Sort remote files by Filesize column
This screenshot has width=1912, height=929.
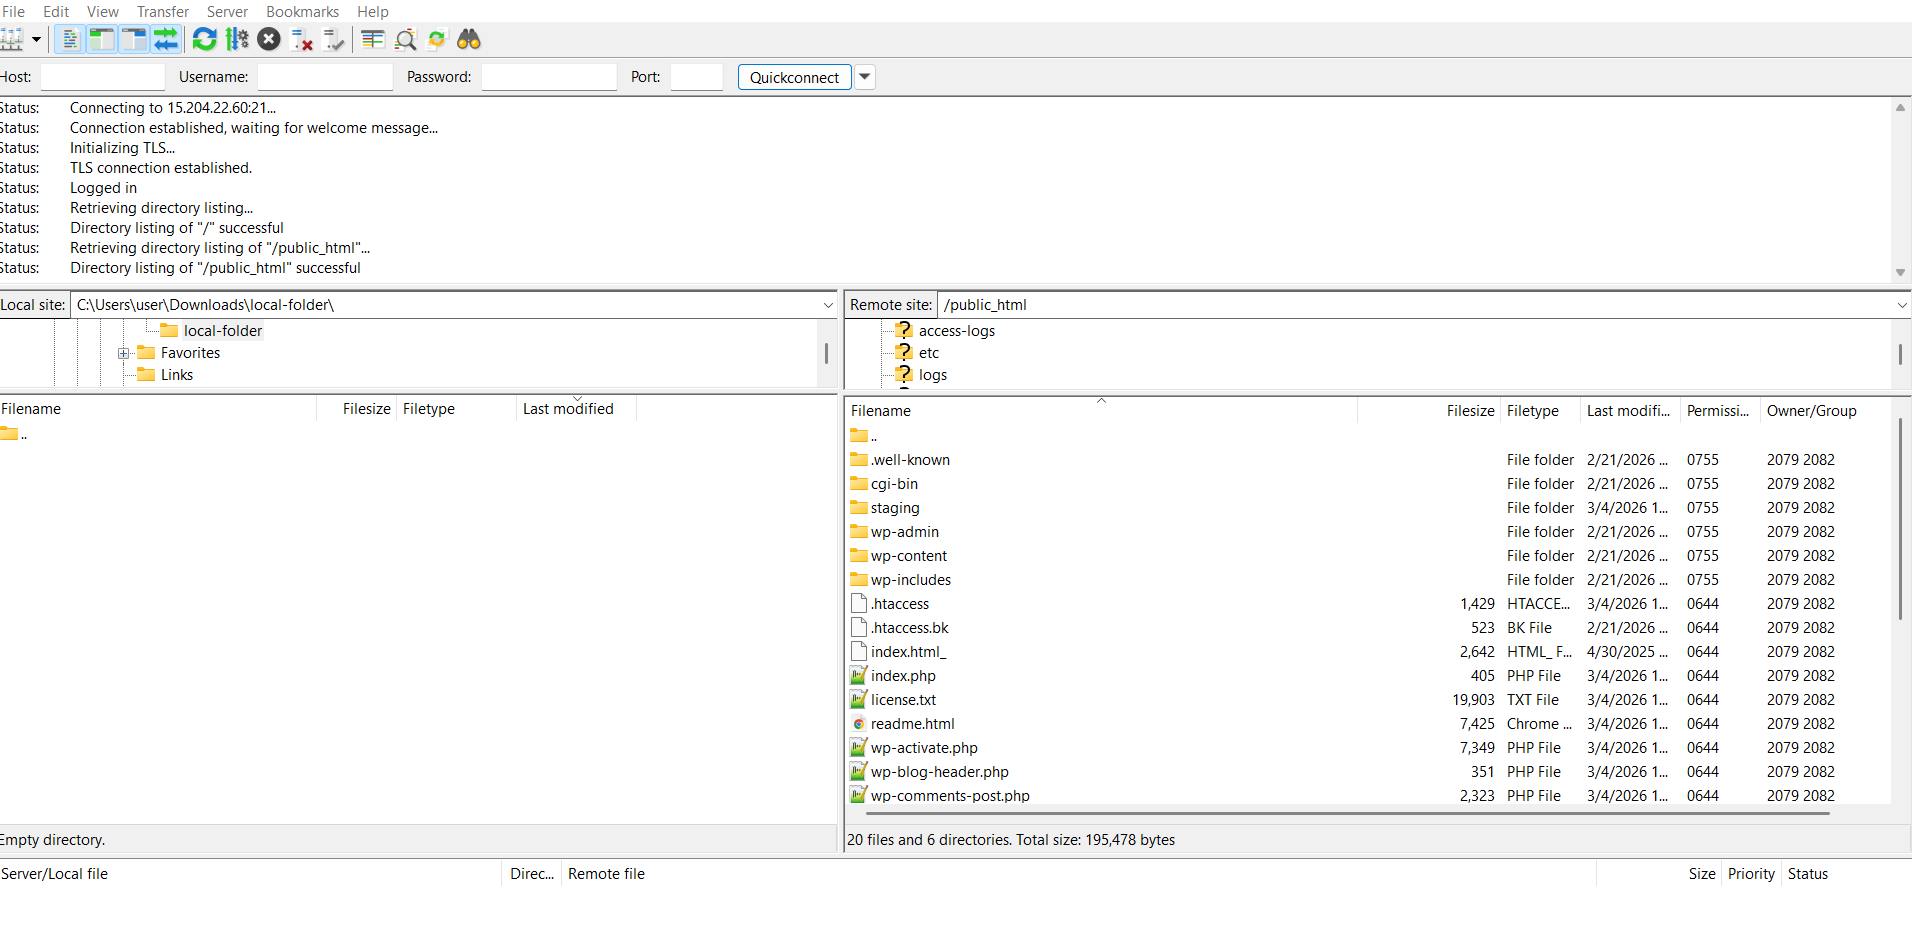click(x=1469, y=410)
